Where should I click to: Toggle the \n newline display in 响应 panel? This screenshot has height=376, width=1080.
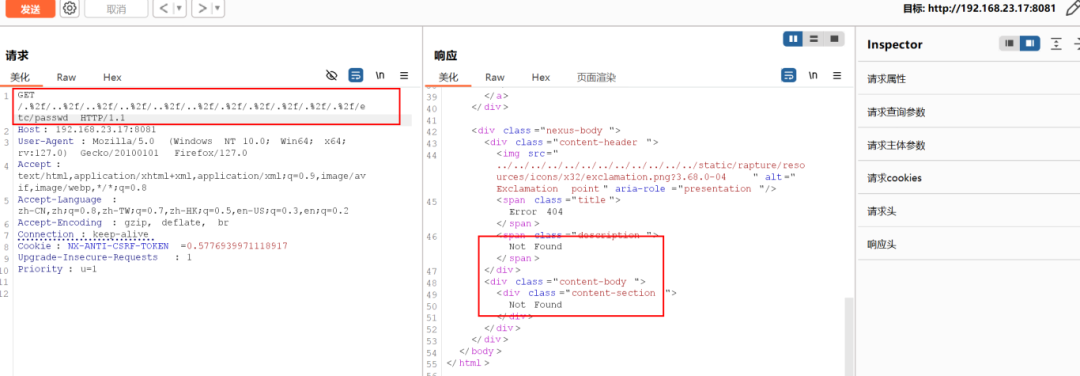click(813, 75)
